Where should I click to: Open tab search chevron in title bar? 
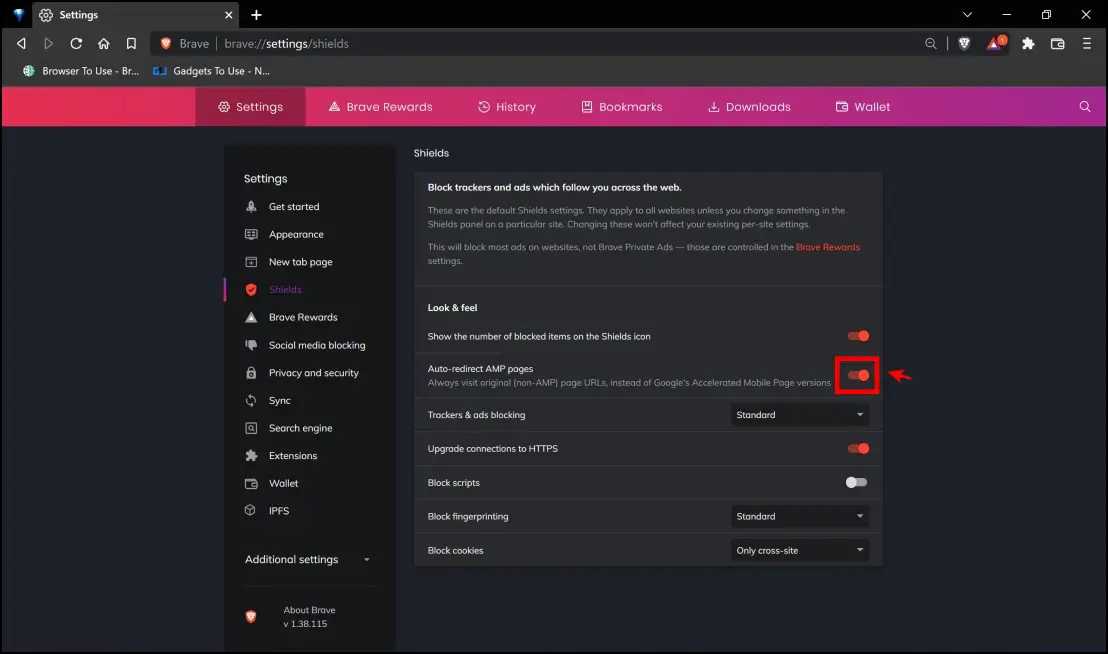pos(967,15)
